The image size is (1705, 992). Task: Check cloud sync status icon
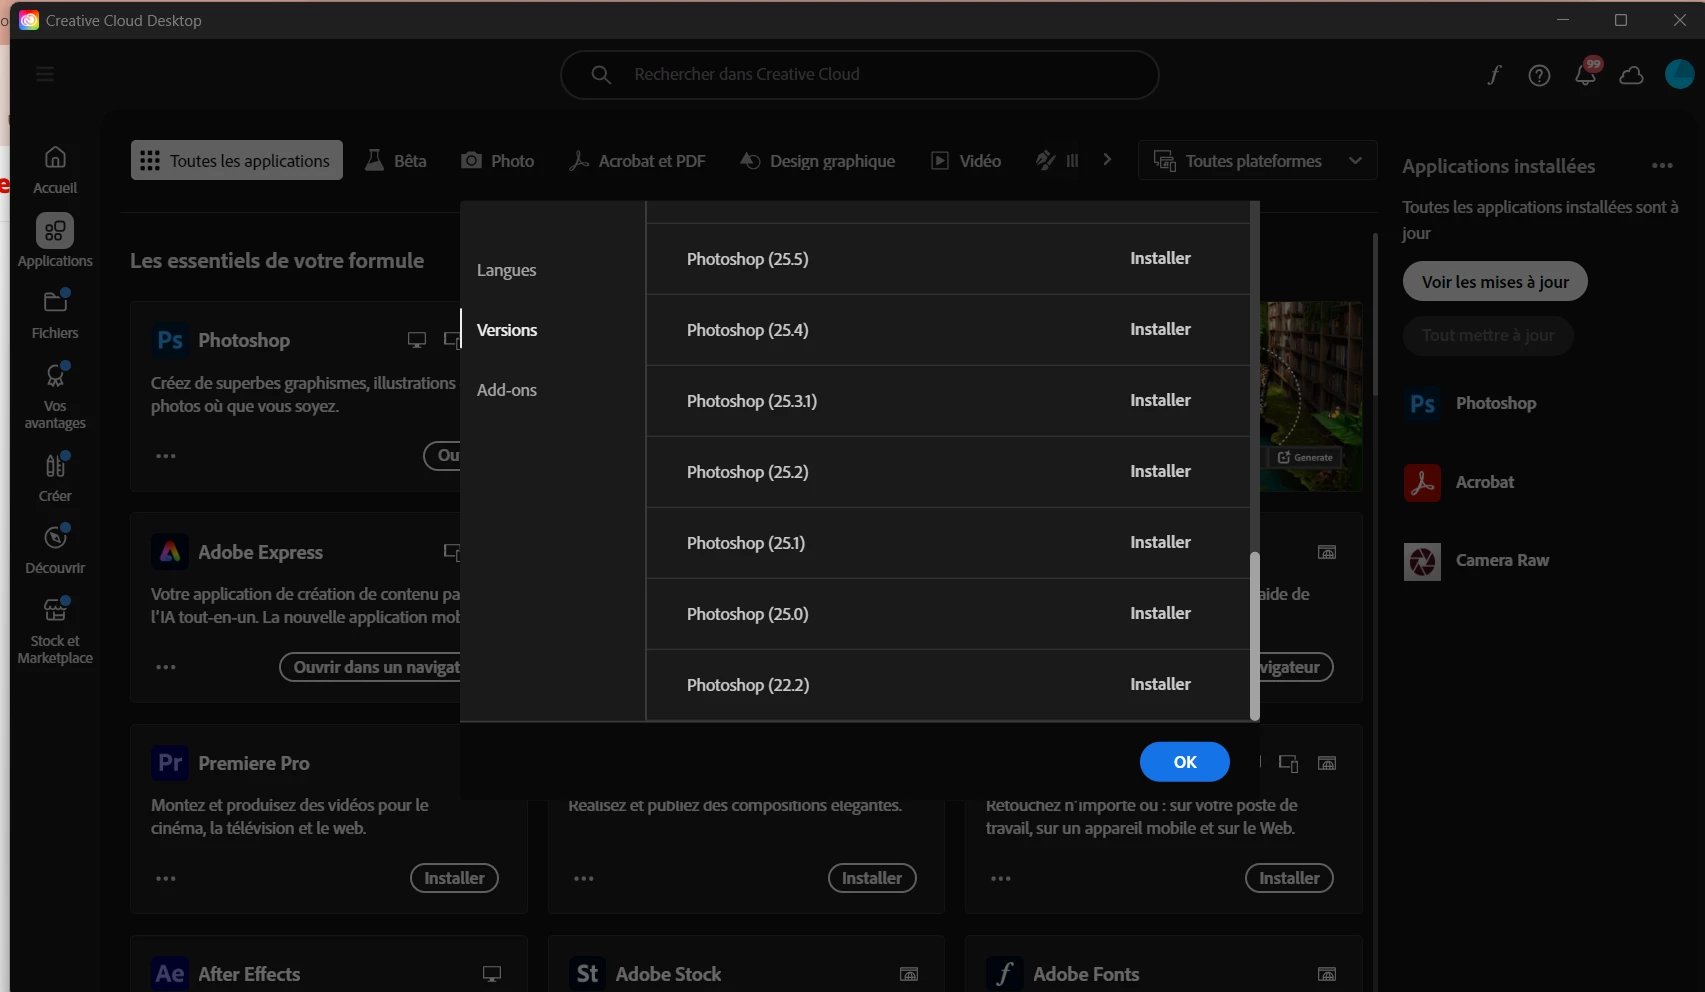point(1632,75)
